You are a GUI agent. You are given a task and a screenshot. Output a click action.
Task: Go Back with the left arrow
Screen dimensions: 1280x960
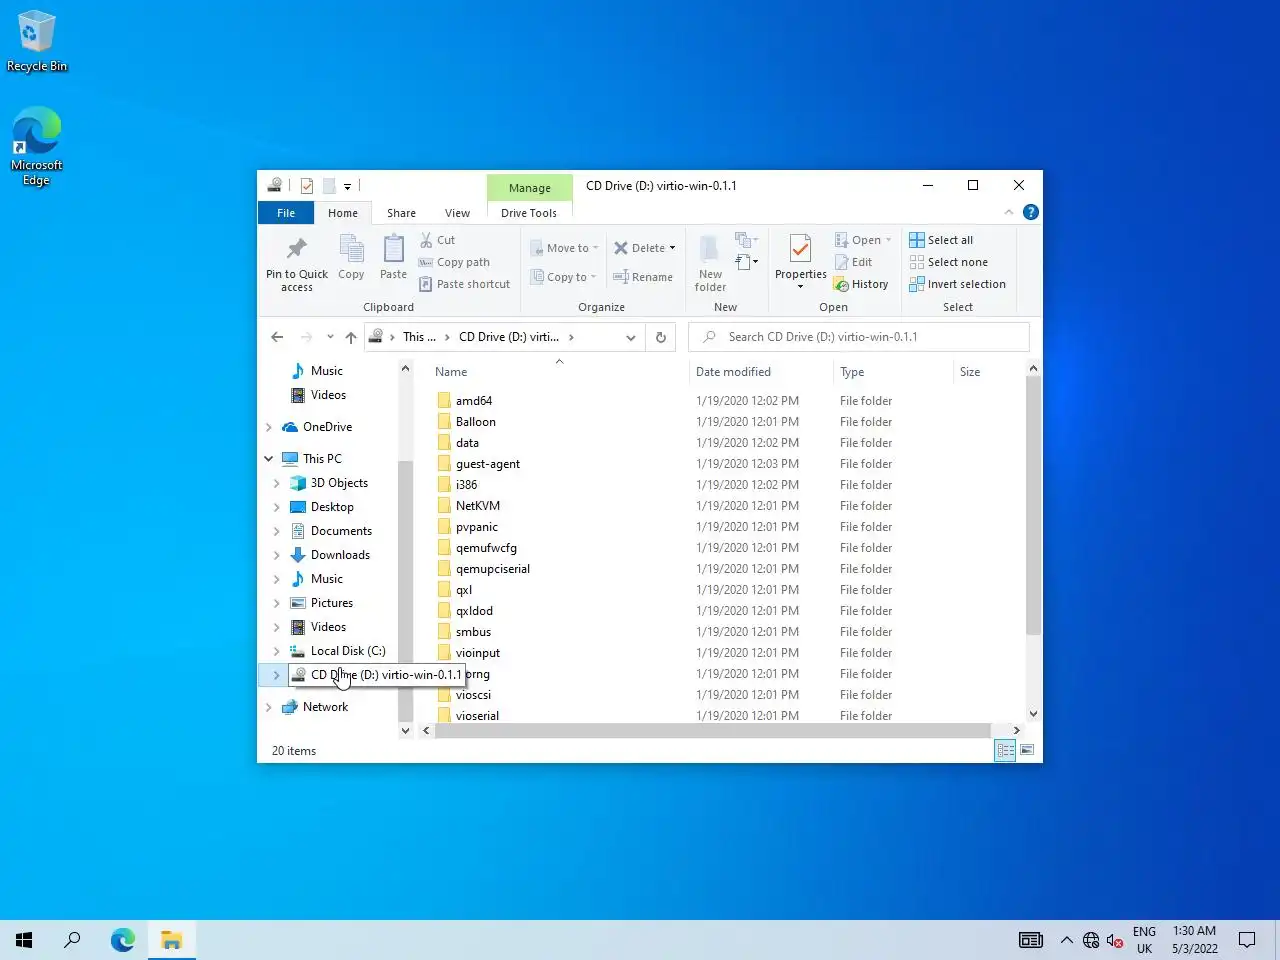pos(277,337)
